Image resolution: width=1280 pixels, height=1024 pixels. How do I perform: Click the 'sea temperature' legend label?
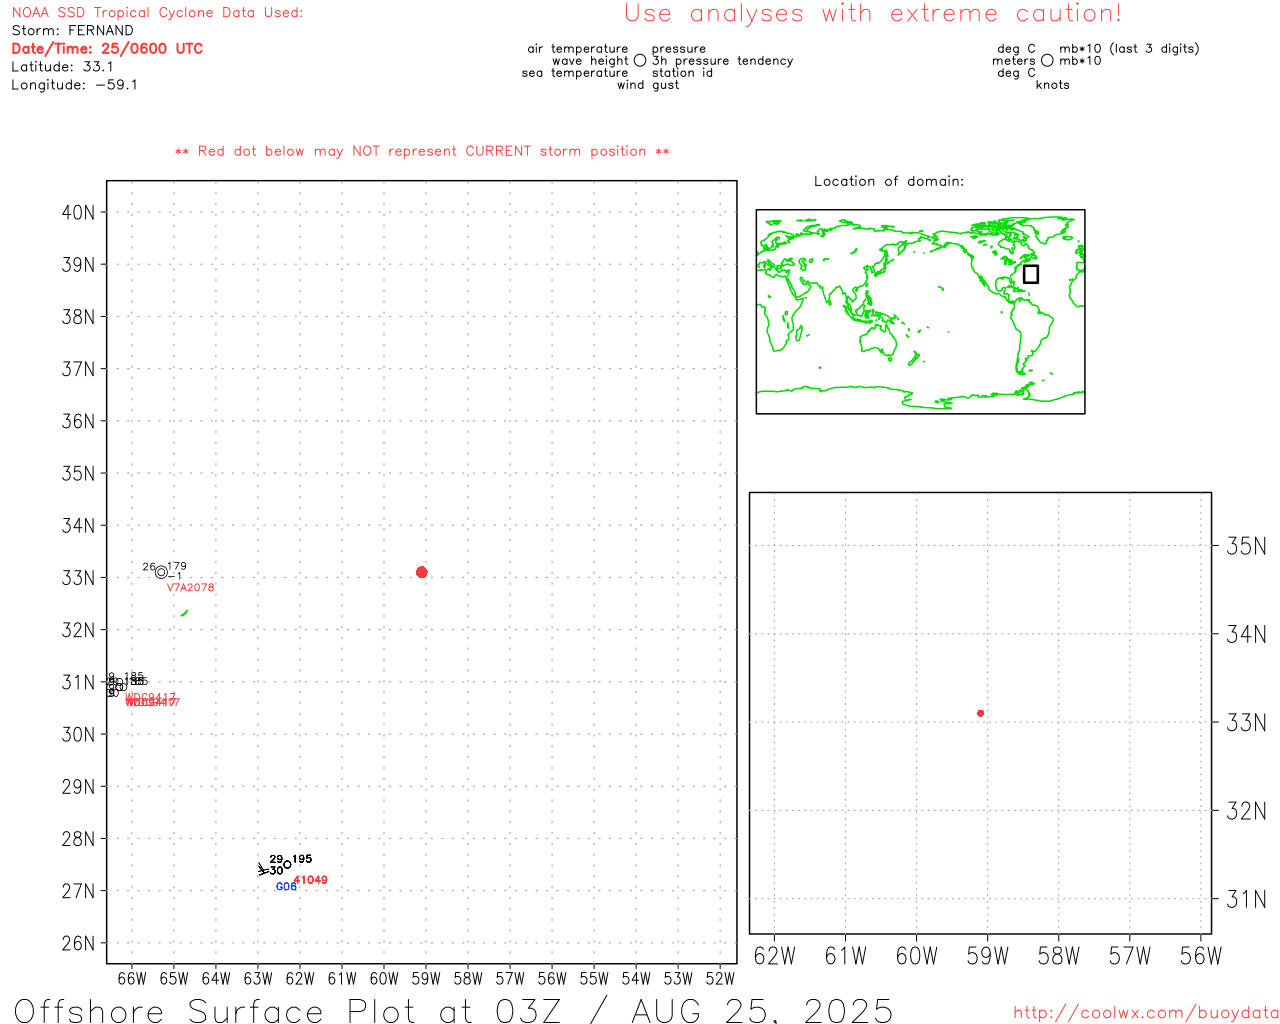click(575, 73)
